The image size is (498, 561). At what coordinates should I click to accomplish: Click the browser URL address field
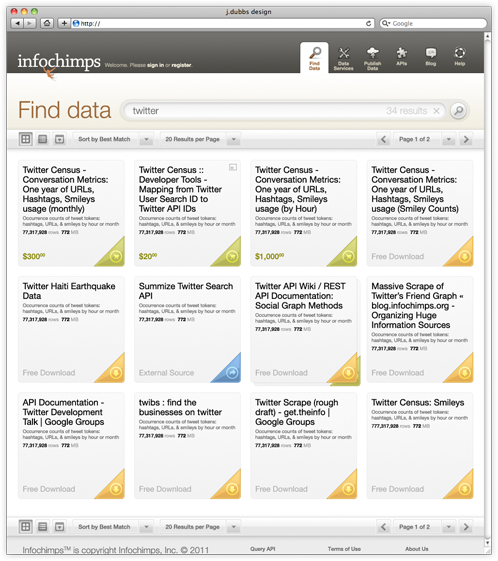coord(222,23)
